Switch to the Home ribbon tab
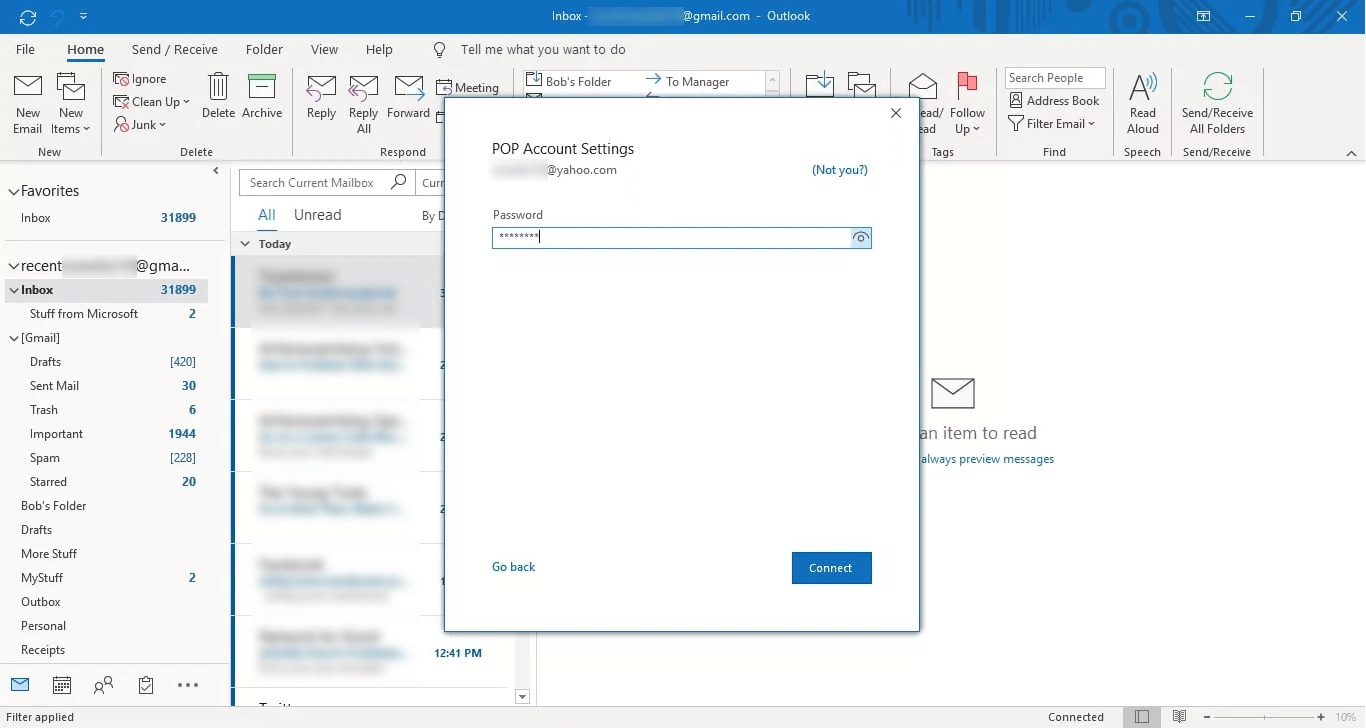Viewport: 1366px width, 728px height. pos(85,49)
